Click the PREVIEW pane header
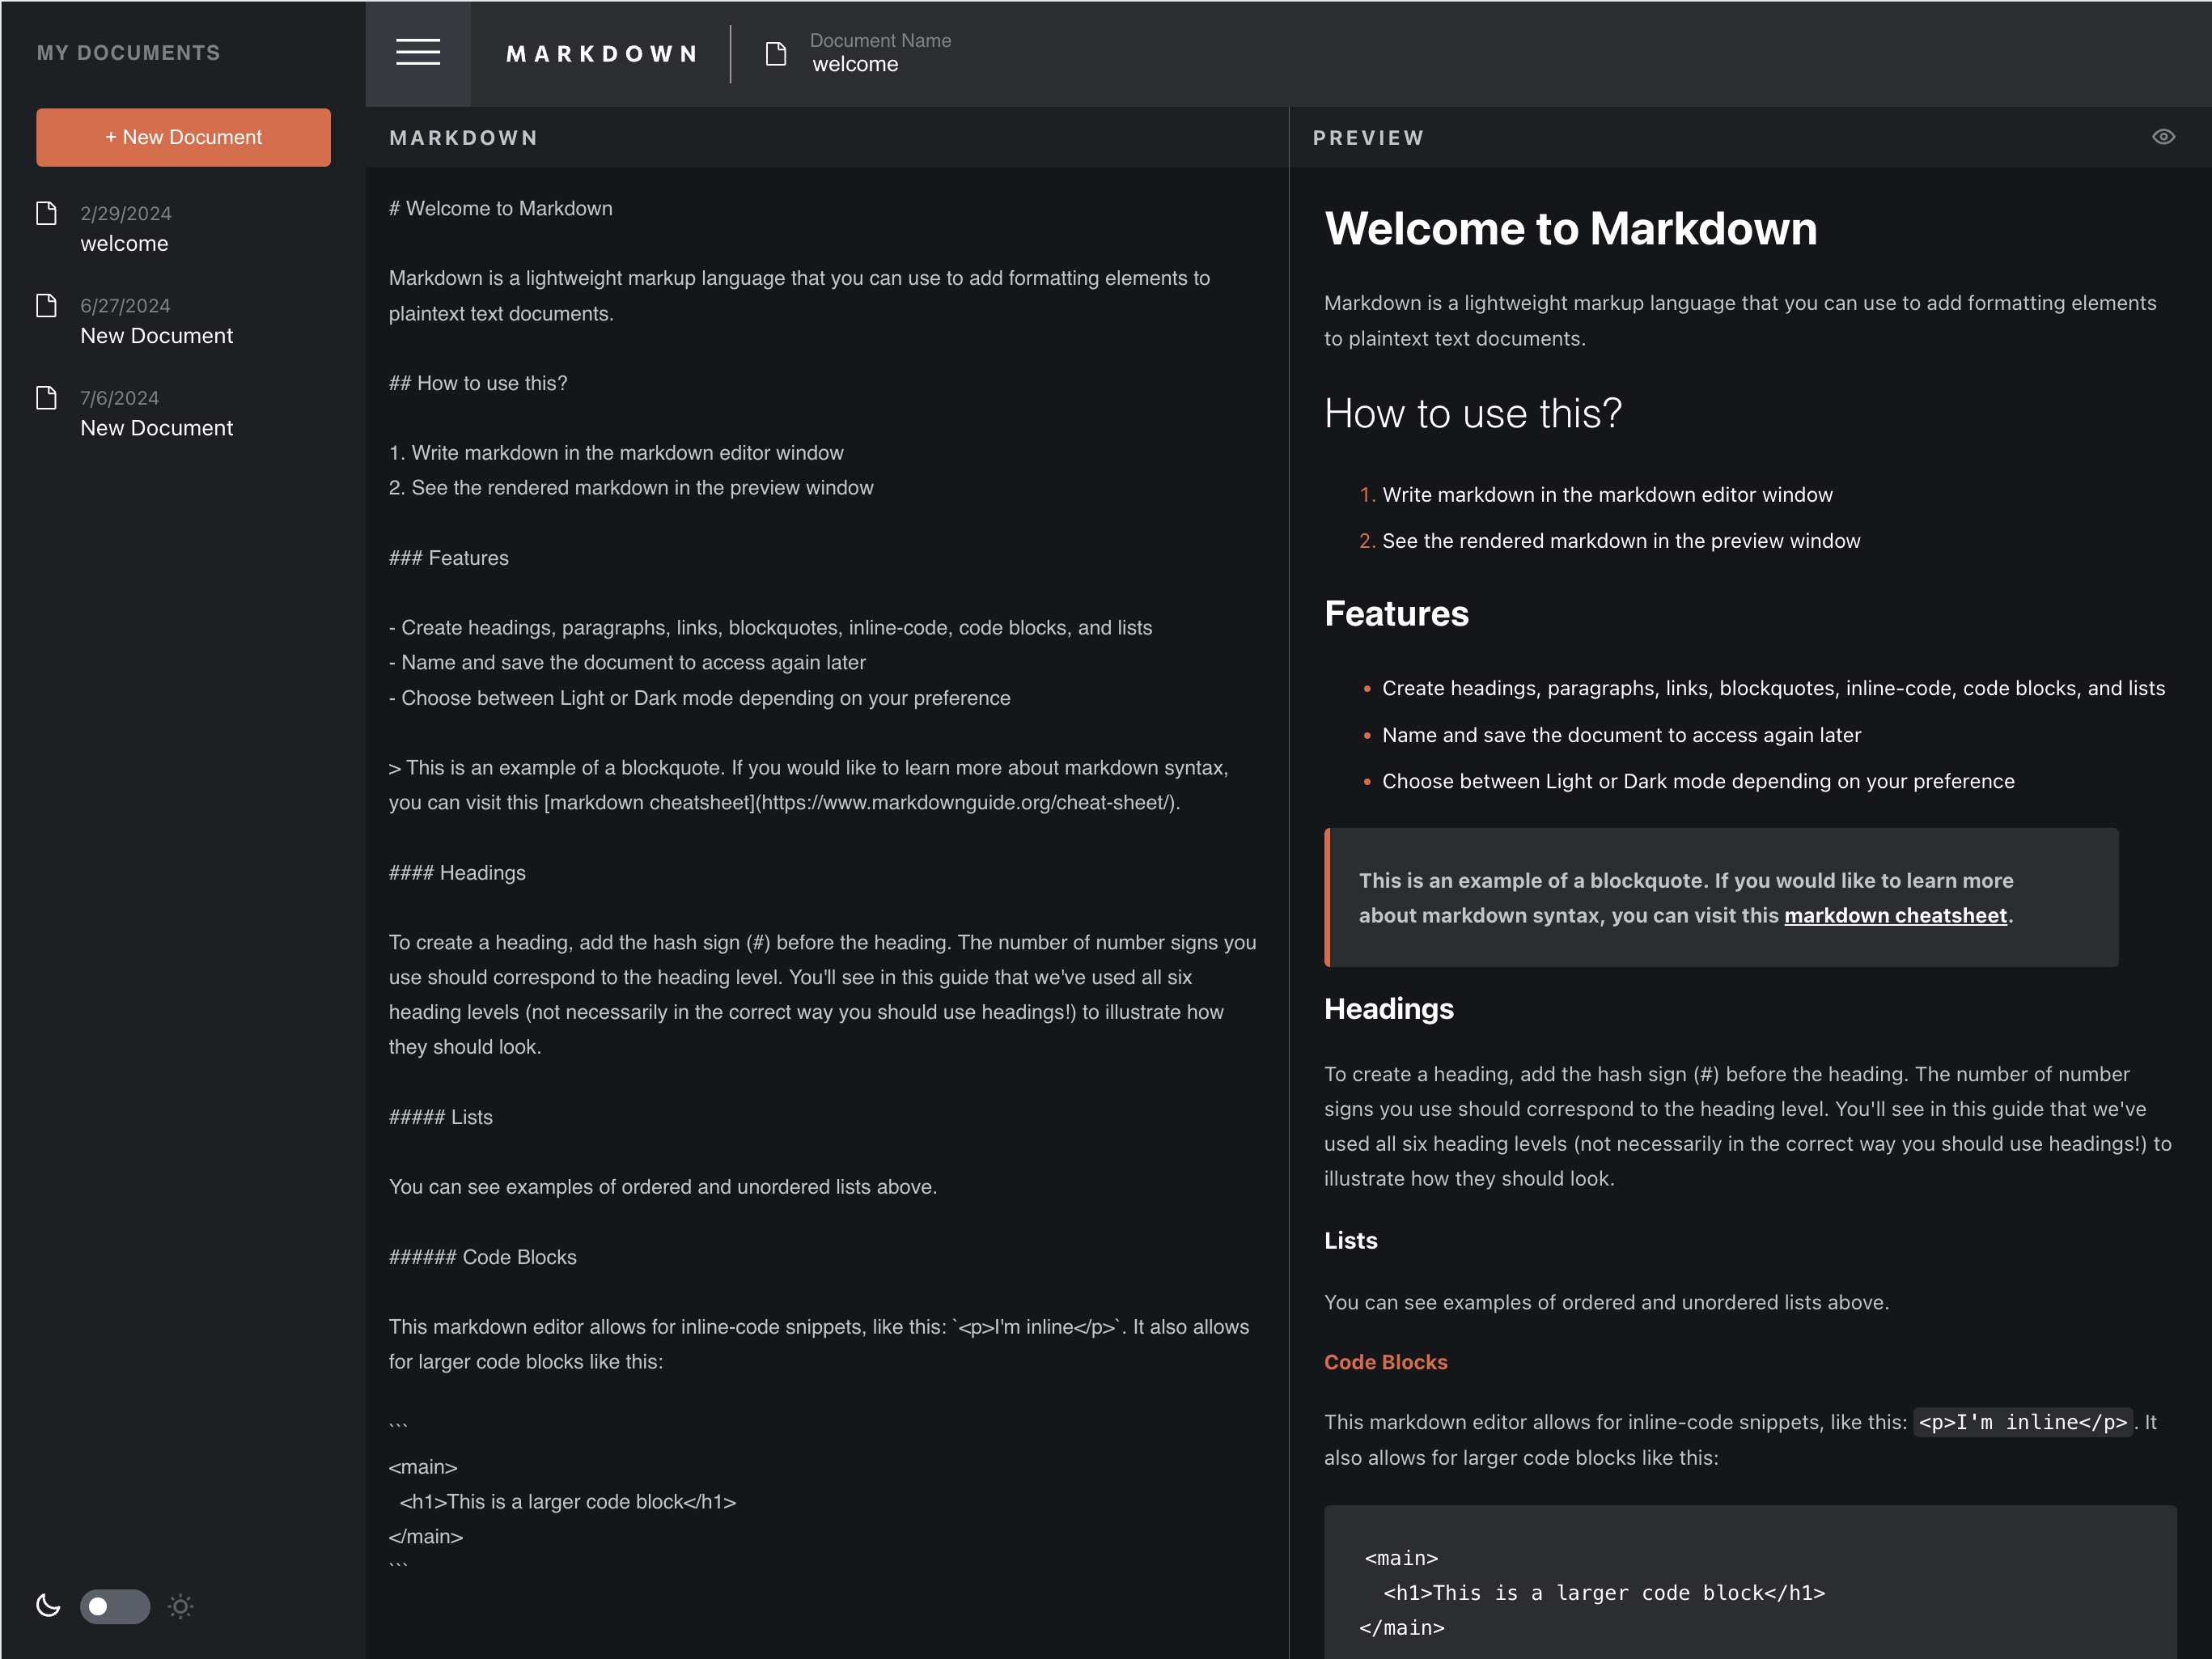The image size is (2212, 1659). click(x=1369, y=138)
